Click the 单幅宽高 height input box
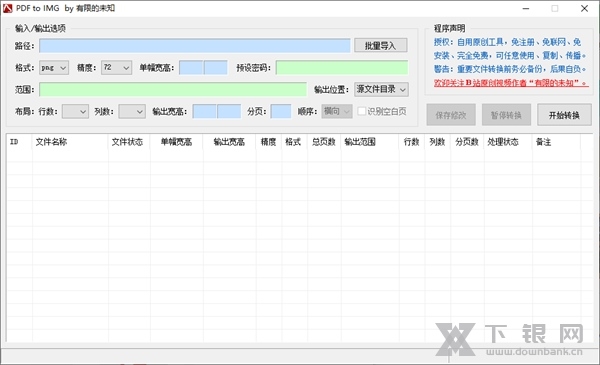Viewport: 600px width, 365px height. pos(216,68)
